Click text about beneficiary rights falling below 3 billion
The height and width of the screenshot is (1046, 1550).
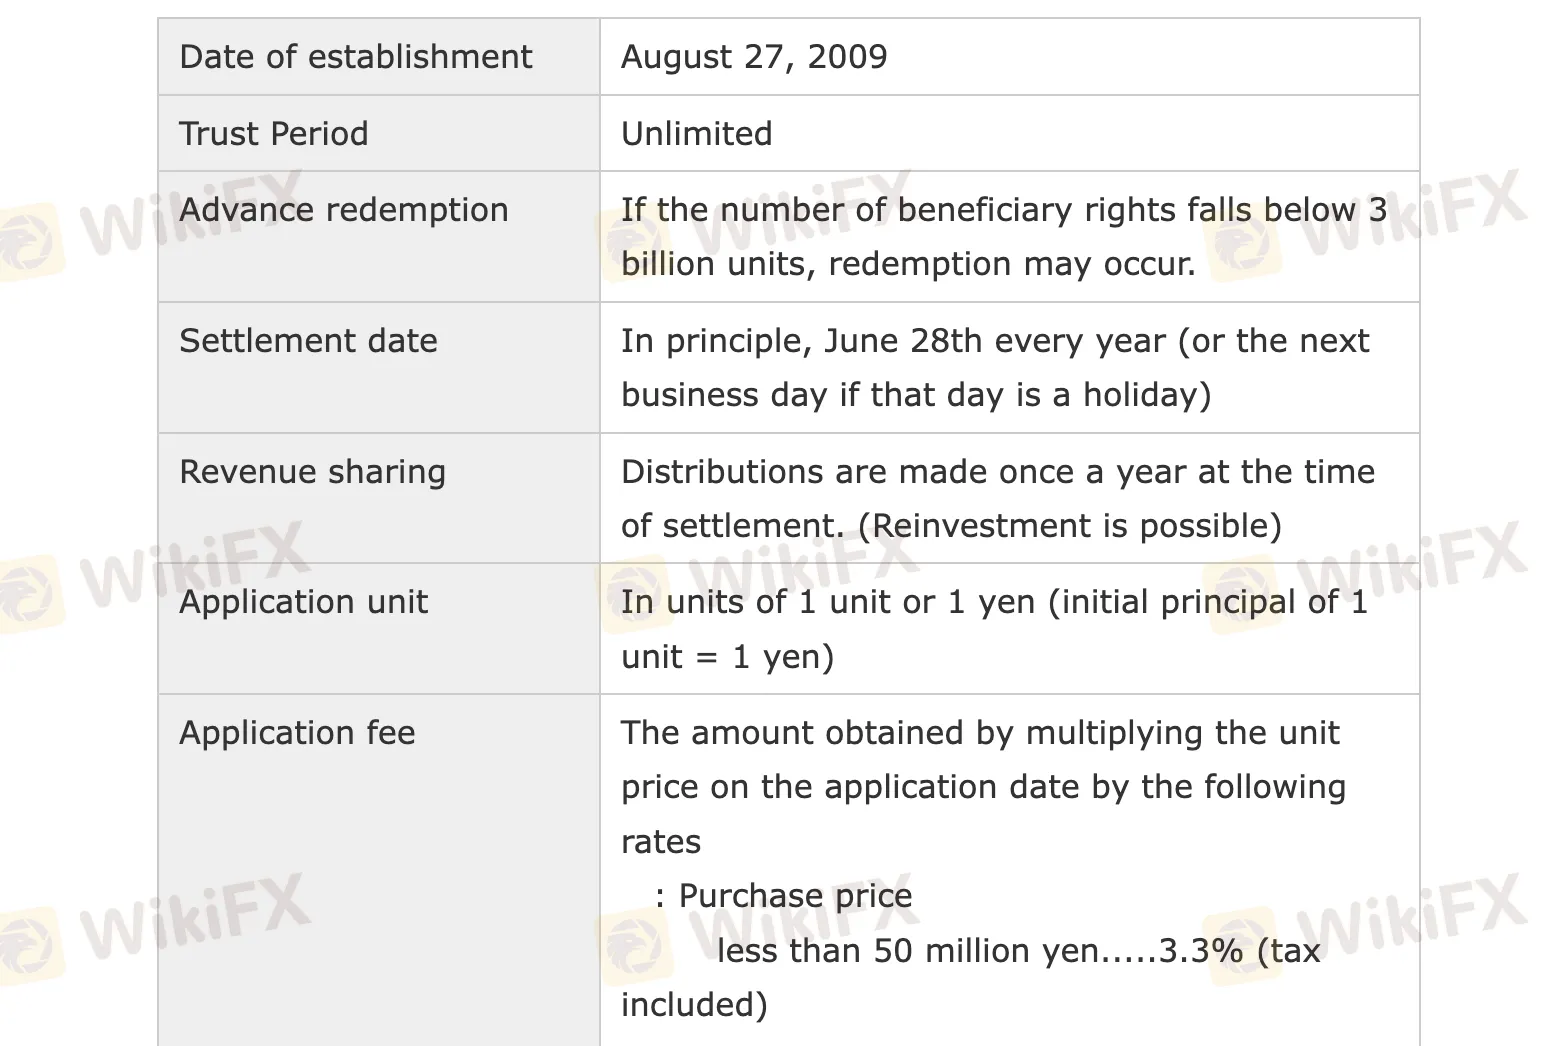[x=1004, y=237]
